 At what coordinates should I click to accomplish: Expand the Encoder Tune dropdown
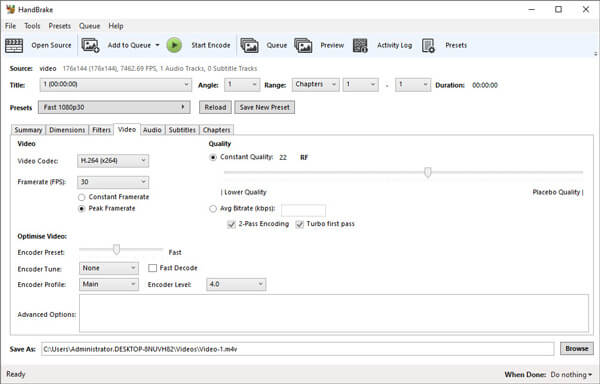[109, 268]
